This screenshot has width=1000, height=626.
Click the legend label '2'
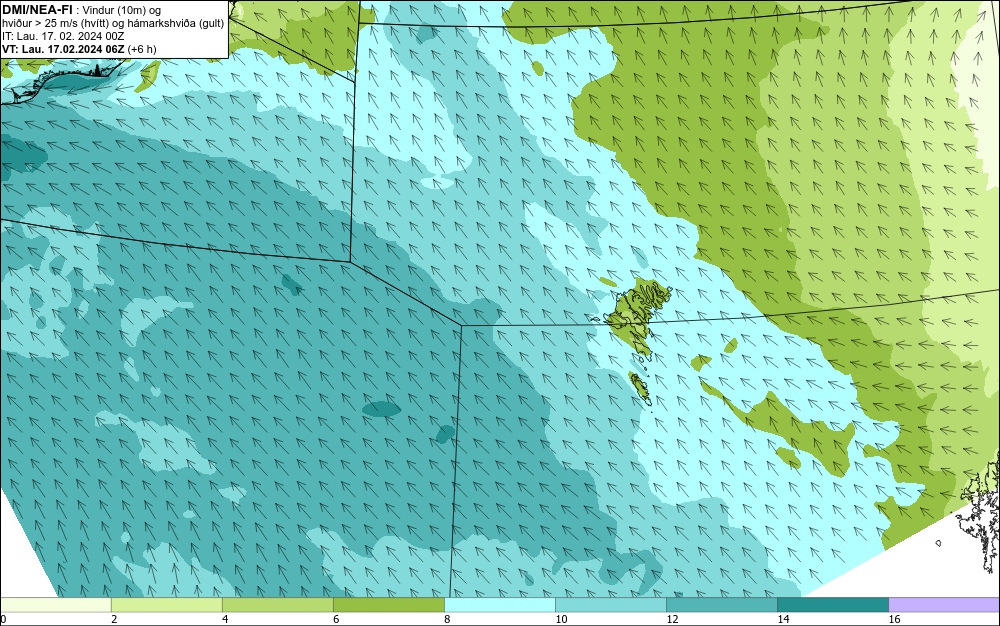tap(114, 619)
